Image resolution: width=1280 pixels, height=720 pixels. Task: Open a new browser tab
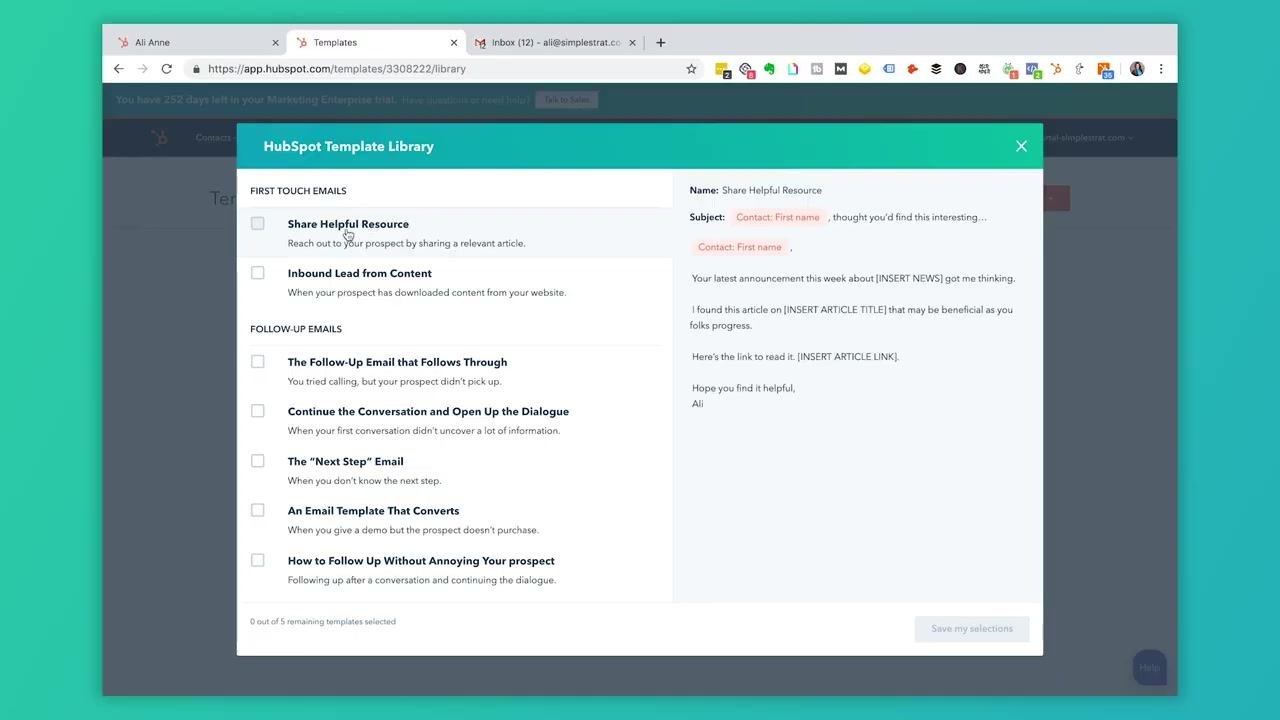coord(660,42)
